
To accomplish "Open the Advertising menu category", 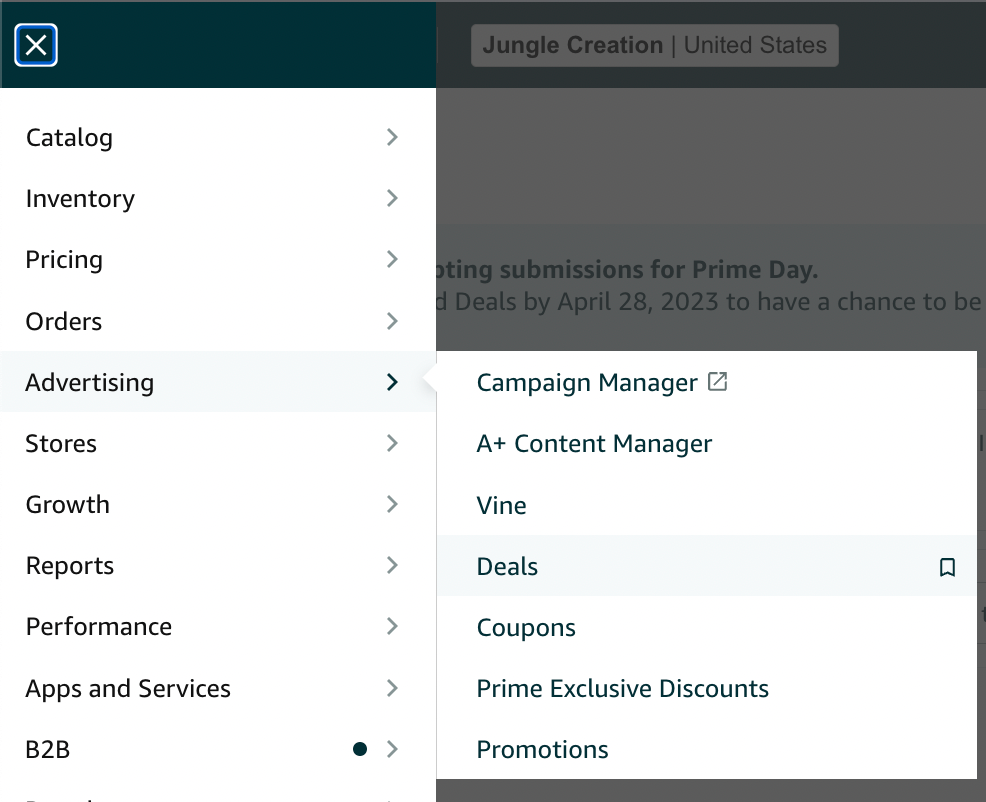I will pos(218,382).
